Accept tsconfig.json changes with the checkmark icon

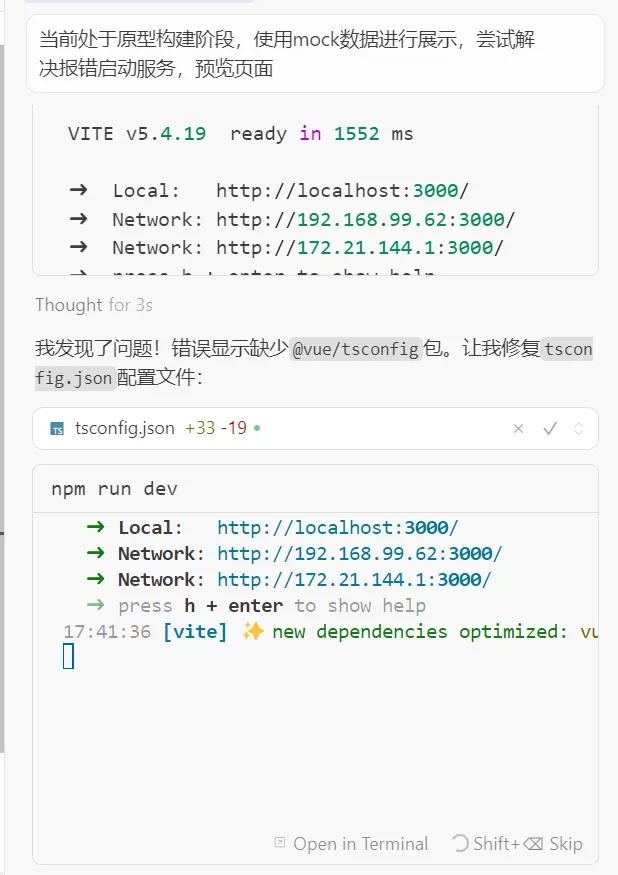549,429
